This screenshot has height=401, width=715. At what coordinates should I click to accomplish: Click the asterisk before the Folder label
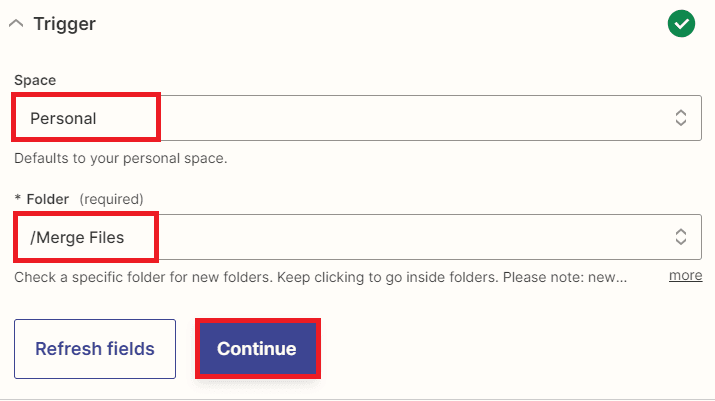pos(17,198)
